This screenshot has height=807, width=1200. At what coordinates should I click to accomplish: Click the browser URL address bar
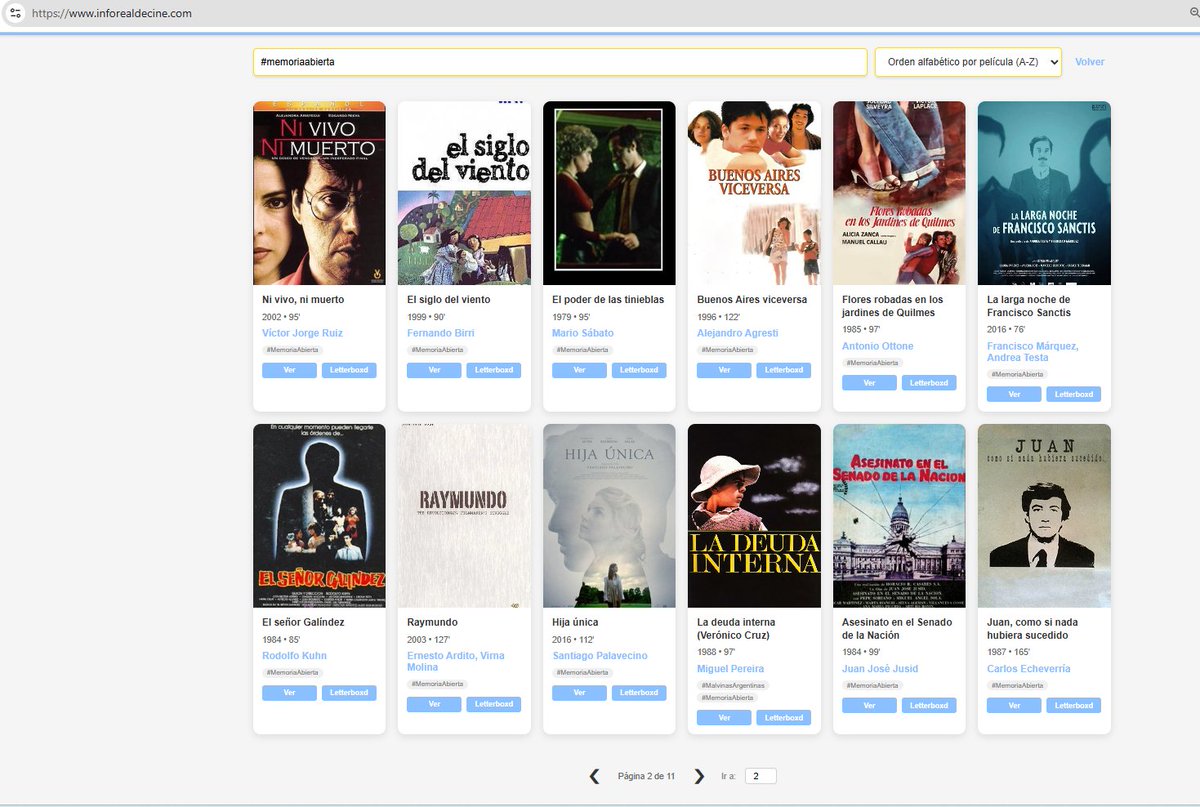pyautogui.click(x=600, y=14)
